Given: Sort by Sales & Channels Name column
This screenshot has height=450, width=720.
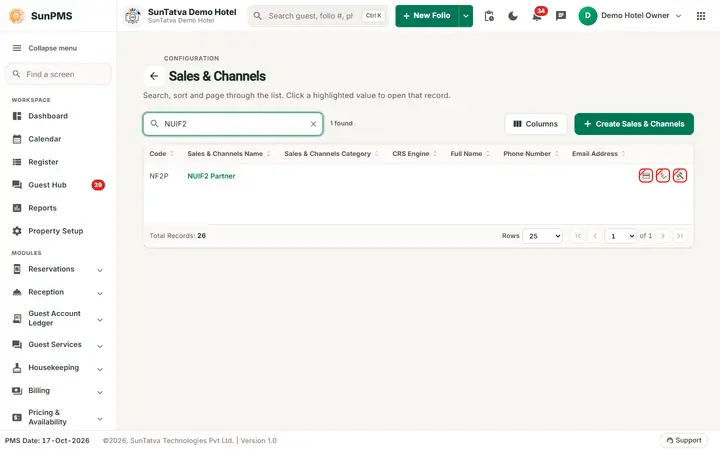Looking at the screenshot, I should coord(229,154).
